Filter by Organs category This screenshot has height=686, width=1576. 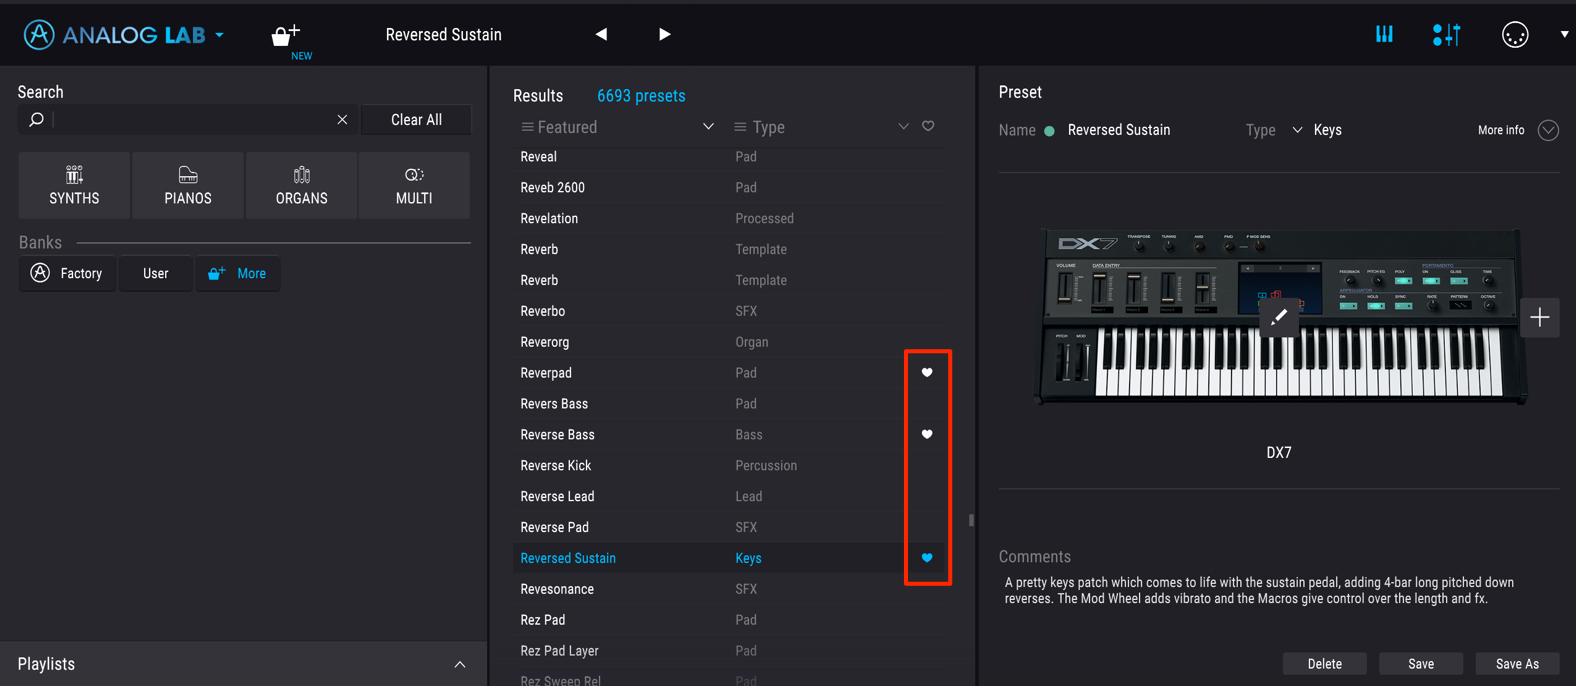[x=301, y=185]
